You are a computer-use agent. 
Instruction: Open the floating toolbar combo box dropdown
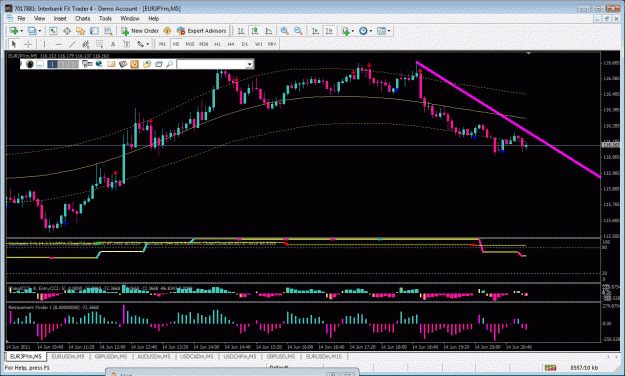(250, 64)
